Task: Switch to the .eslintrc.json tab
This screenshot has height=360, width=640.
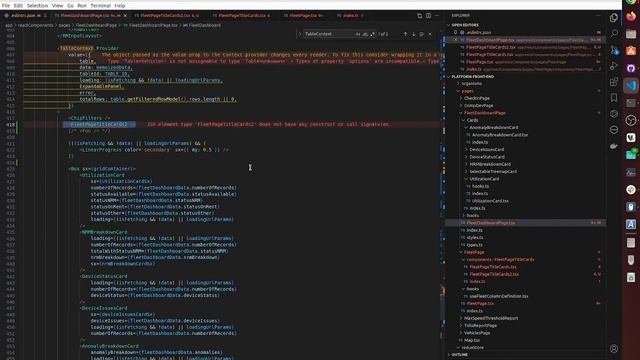Action: pyautogui.click(x=25, y=16)
